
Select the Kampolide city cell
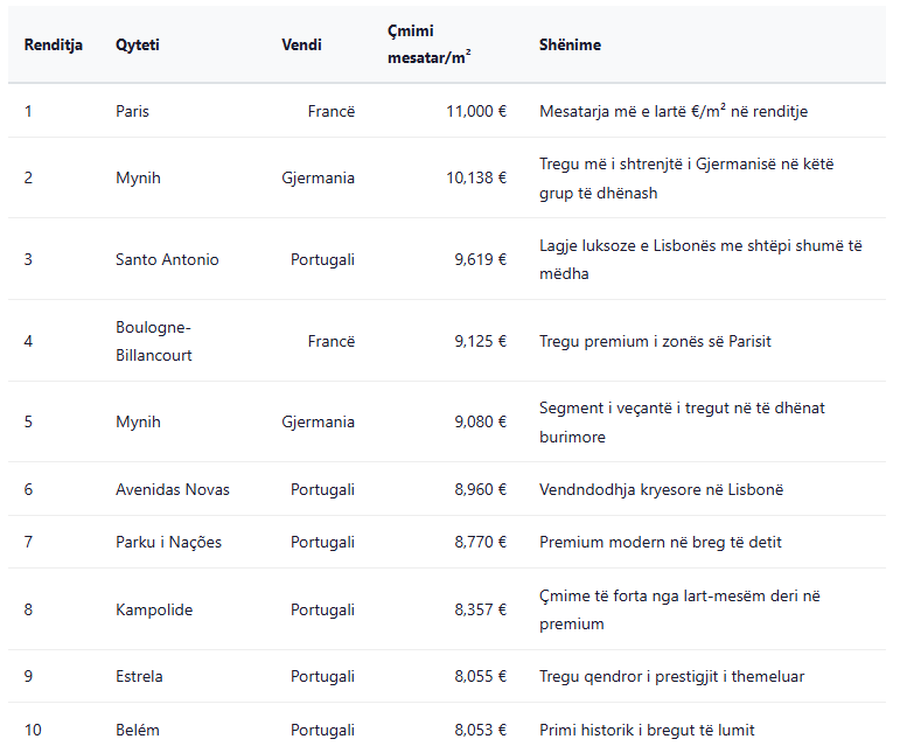154,610
